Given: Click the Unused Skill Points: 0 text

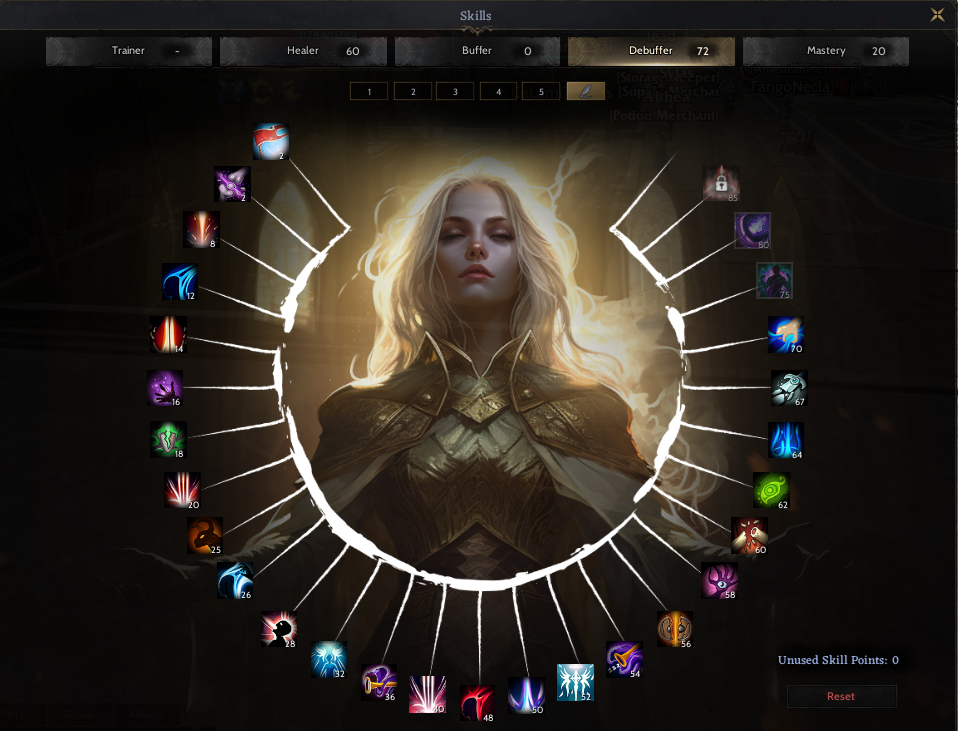Looking at the screenshot, I should click(x=838, y=660).
